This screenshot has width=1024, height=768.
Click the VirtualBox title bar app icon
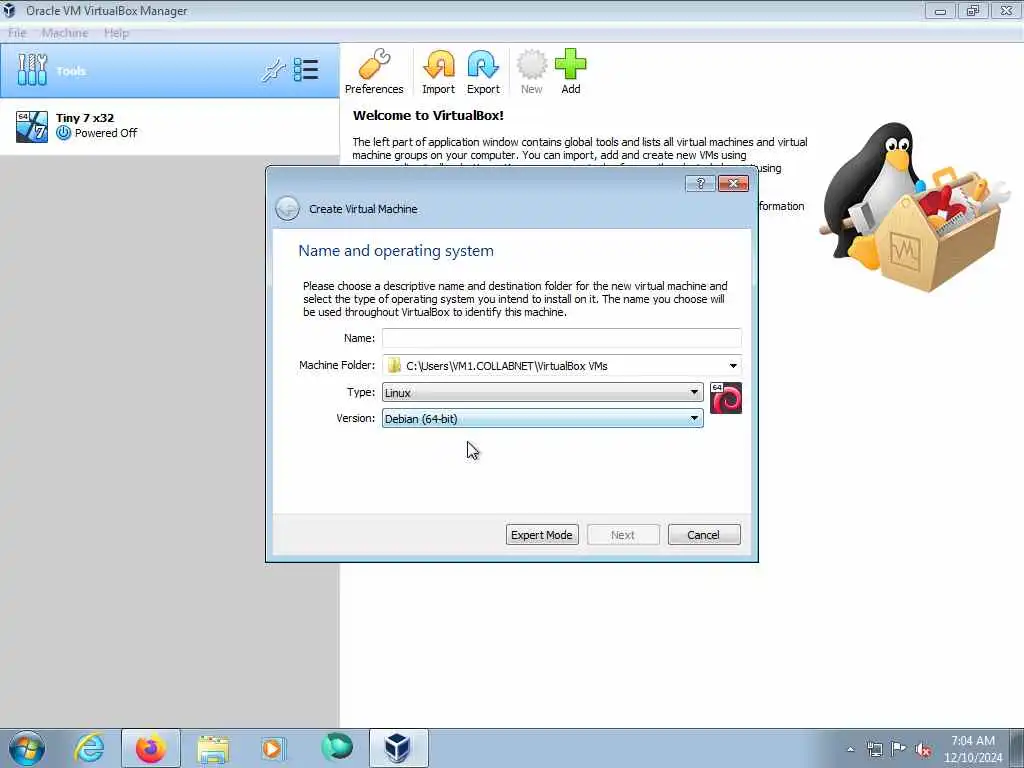click(9, 10)
